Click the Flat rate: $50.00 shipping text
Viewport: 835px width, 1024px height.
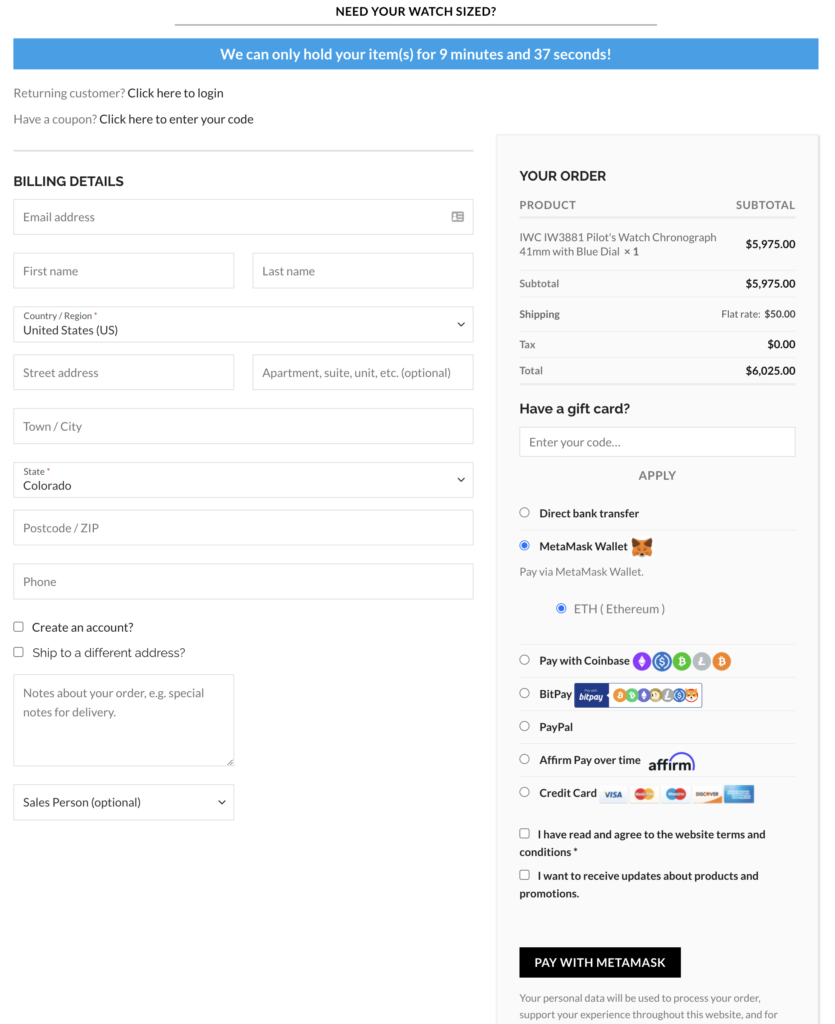758,314
